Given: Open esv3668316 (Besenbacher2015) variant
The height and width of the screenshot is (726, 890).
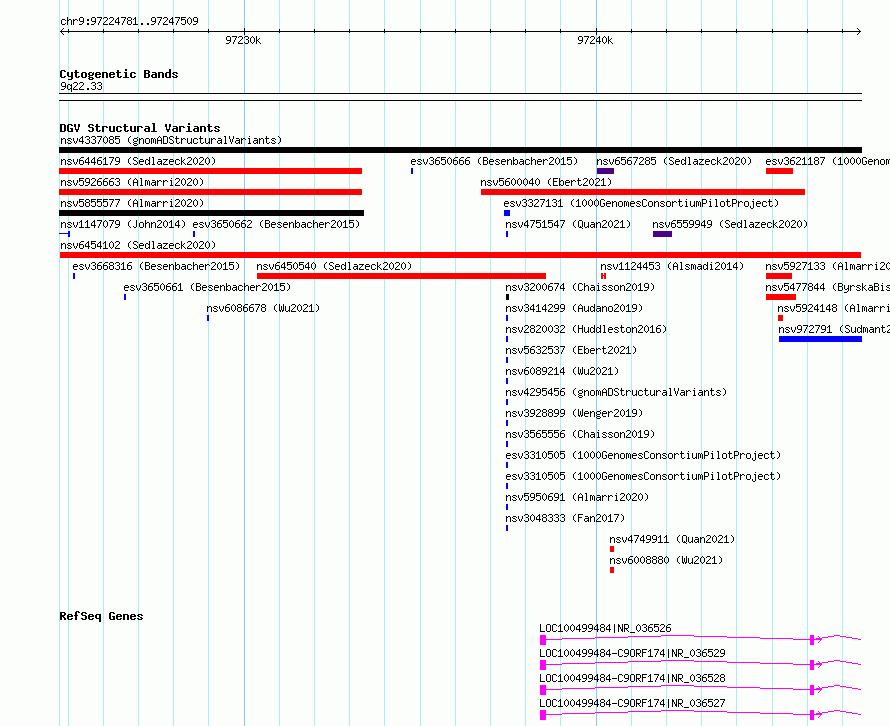Looking at the screenshot, I should coord(156,266).
